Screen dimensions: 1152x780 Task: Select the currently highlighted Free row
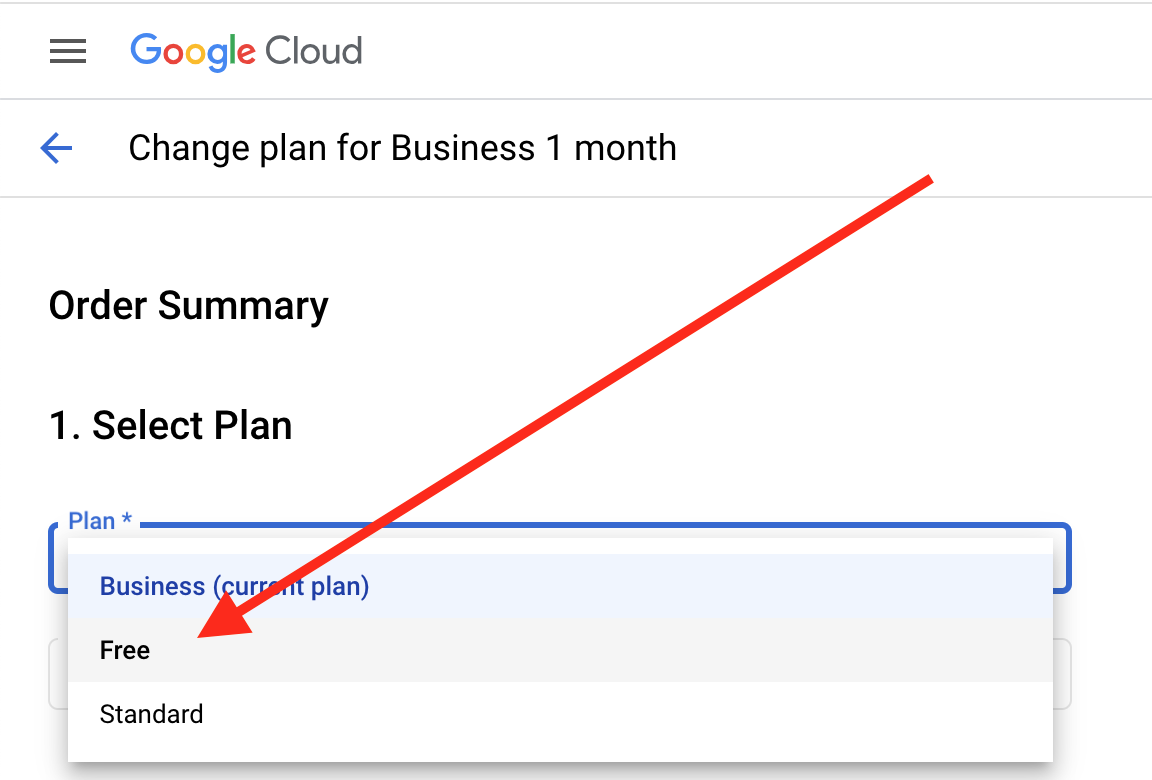point(124,650)
